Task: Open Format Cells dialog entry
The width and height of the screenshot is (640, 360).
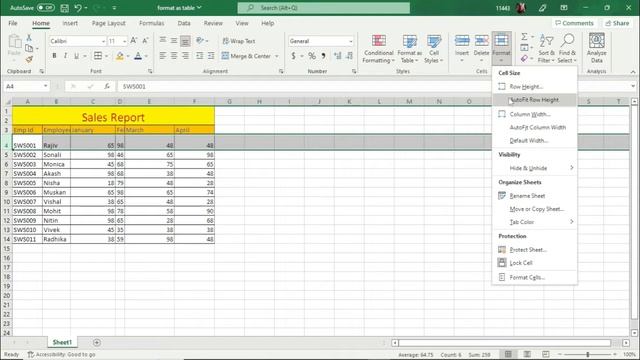Action: click(x=534, y=278)
